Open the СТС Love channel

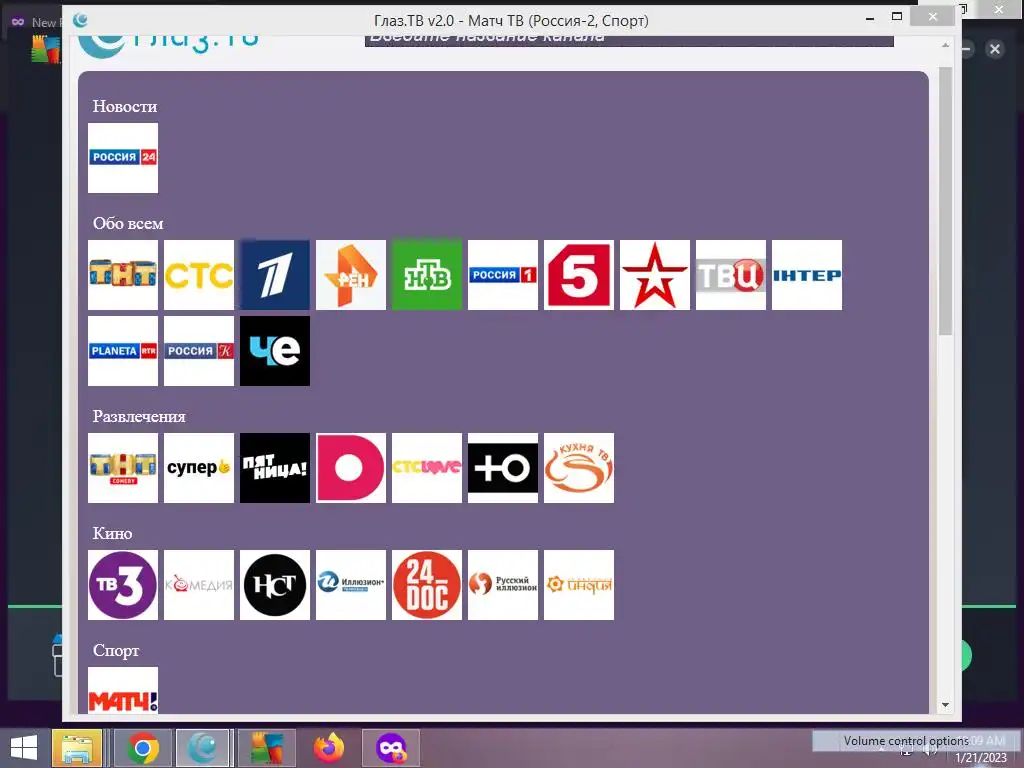(x=426, y=468)
